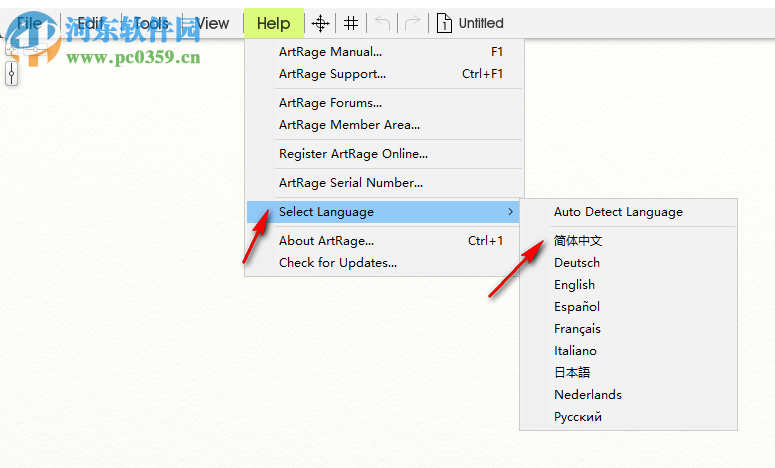Screen dimensions: 775x468
Task: Select Italiano language
Action: pos(628,350)
